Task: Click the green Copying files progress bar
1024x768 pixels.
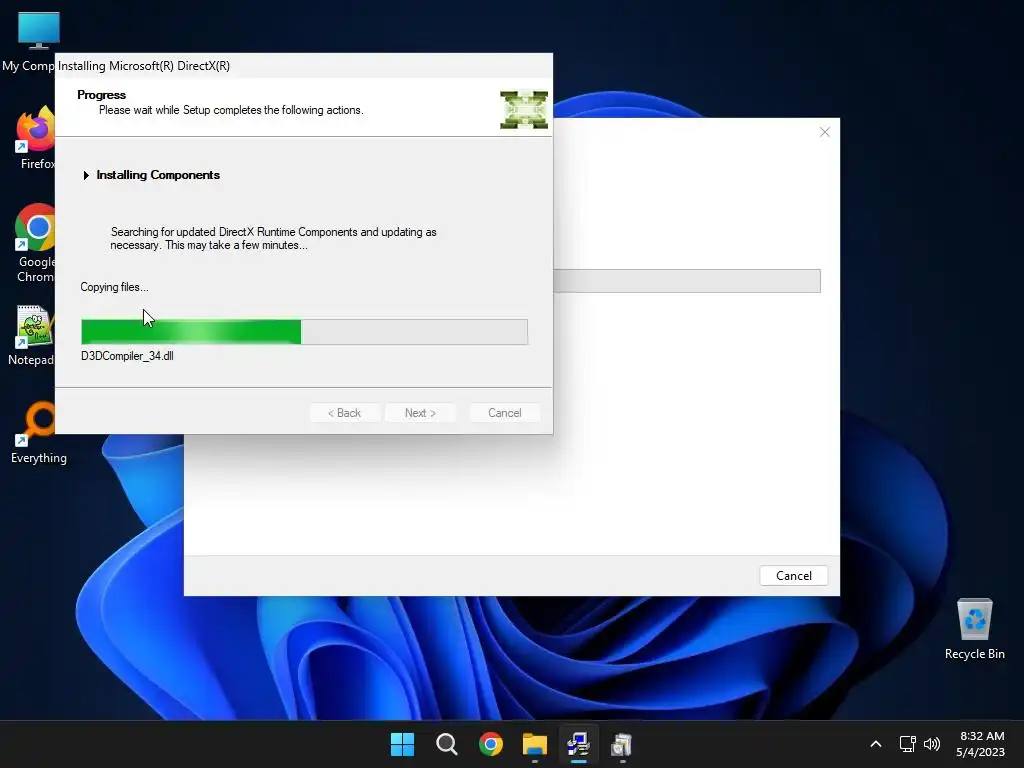Action: click(304, 332)
